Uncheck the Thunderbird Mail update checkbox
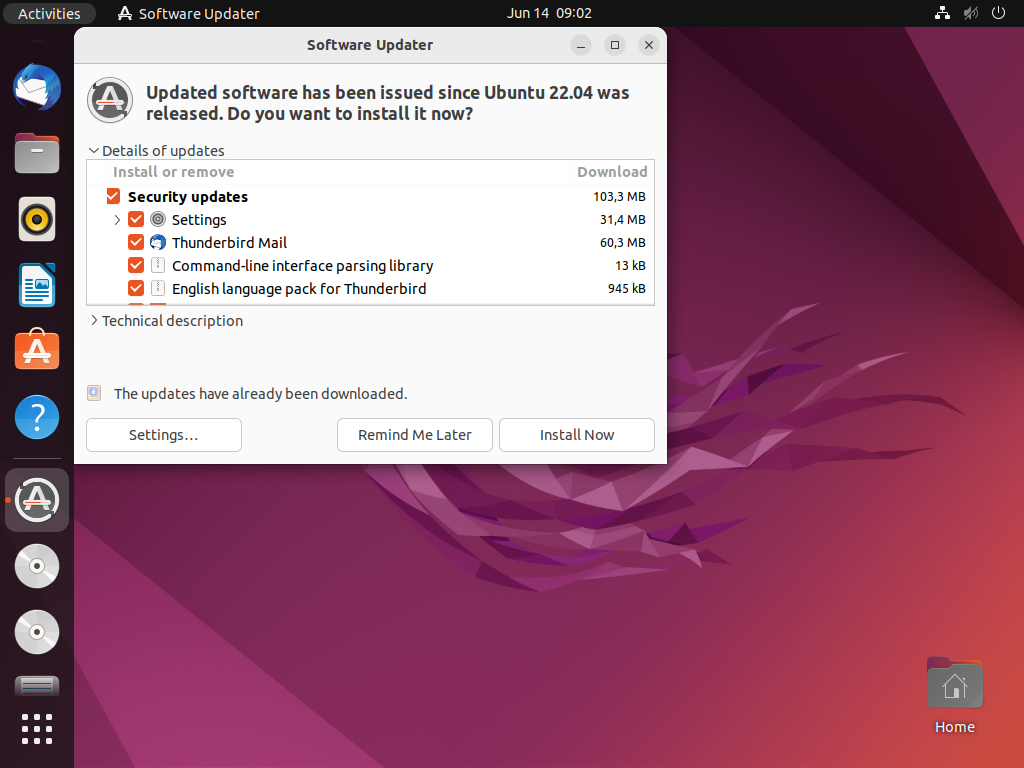This screenshot has width=1024, height=768. tap(136, 243)
